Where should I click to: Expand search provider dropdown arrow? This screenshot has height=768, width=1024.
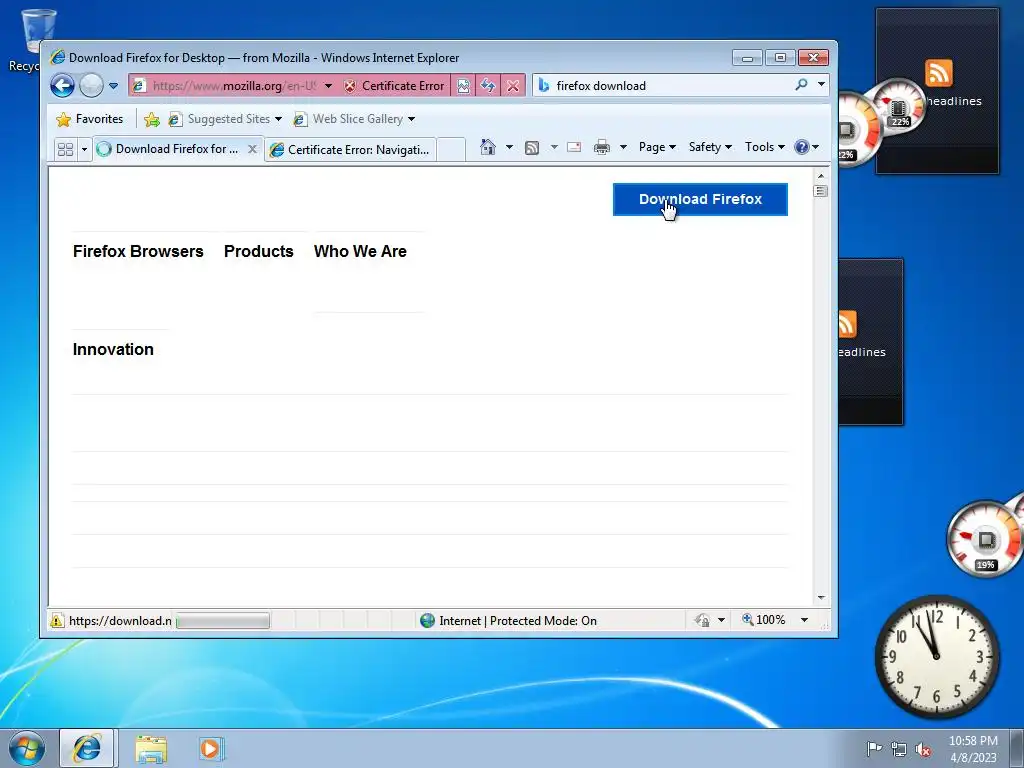[821, 84]
